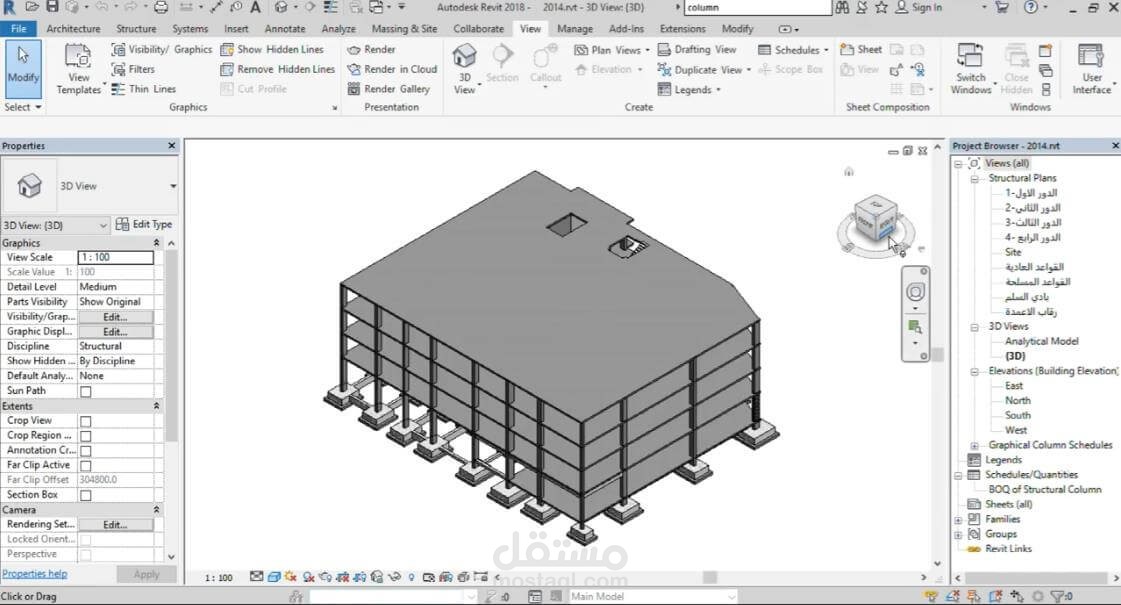Collapse the Elevations (Building Elevation) node

click(x=974, y=372)
